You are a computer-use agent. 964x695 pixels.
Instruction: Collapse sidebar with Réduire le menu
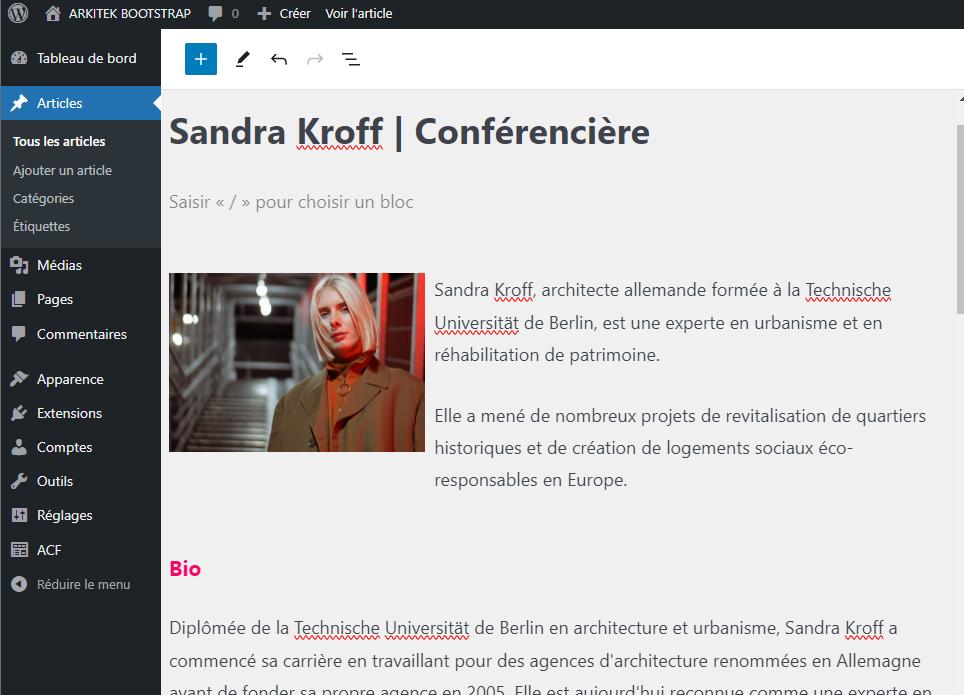pos(72,584)
